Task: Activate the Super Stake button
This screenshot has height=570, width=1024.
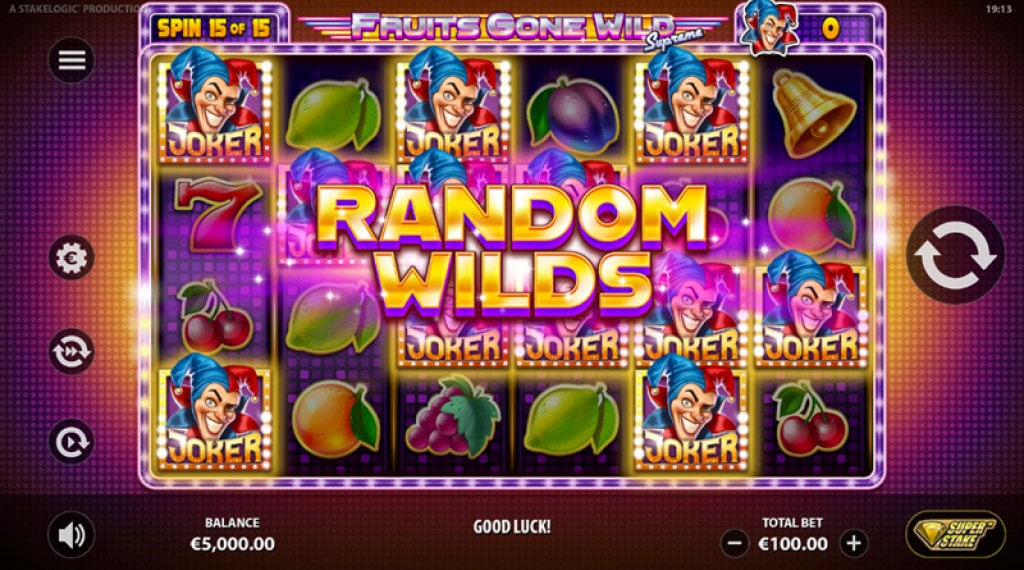Action: pyautogui.click(x=955, y=534)
